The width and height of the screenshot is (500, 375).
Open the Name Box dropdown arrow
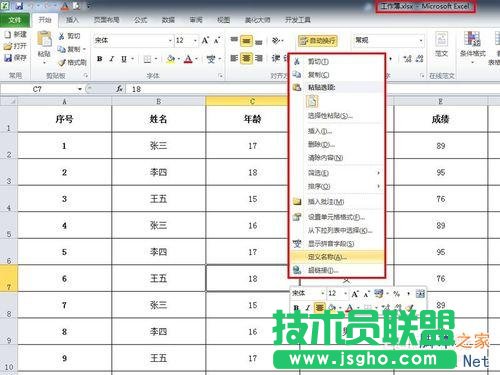pos(80,89)
